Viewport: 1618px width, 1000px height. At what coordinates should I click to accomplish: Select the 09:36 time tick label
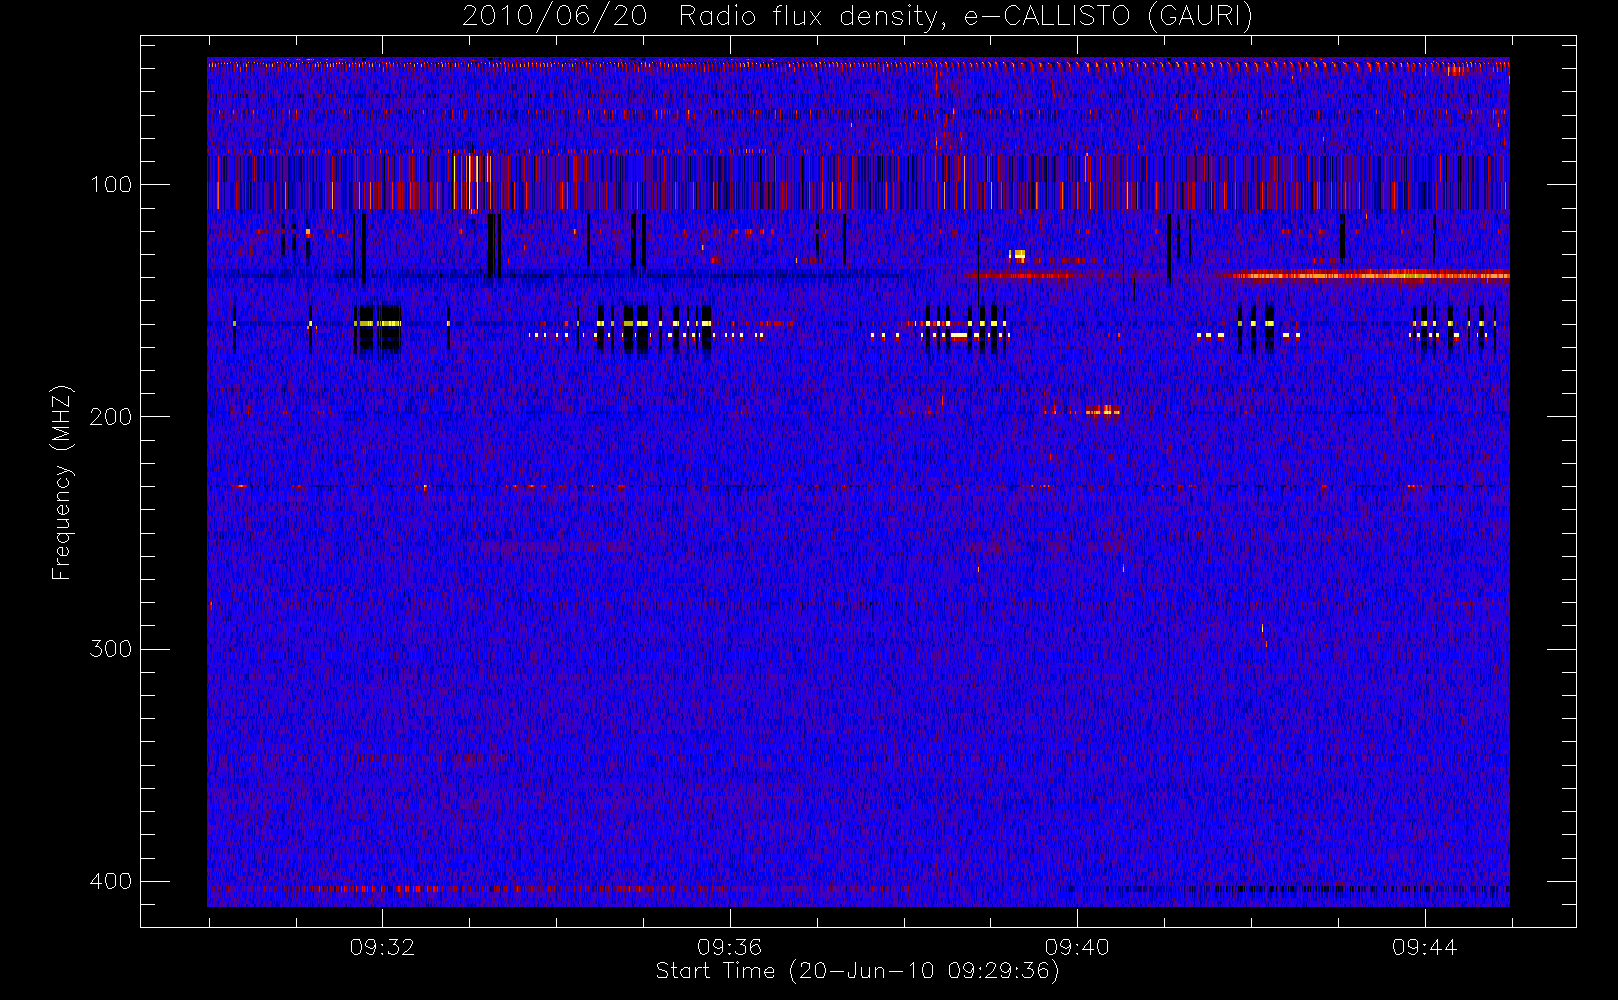tap(729, 947)
